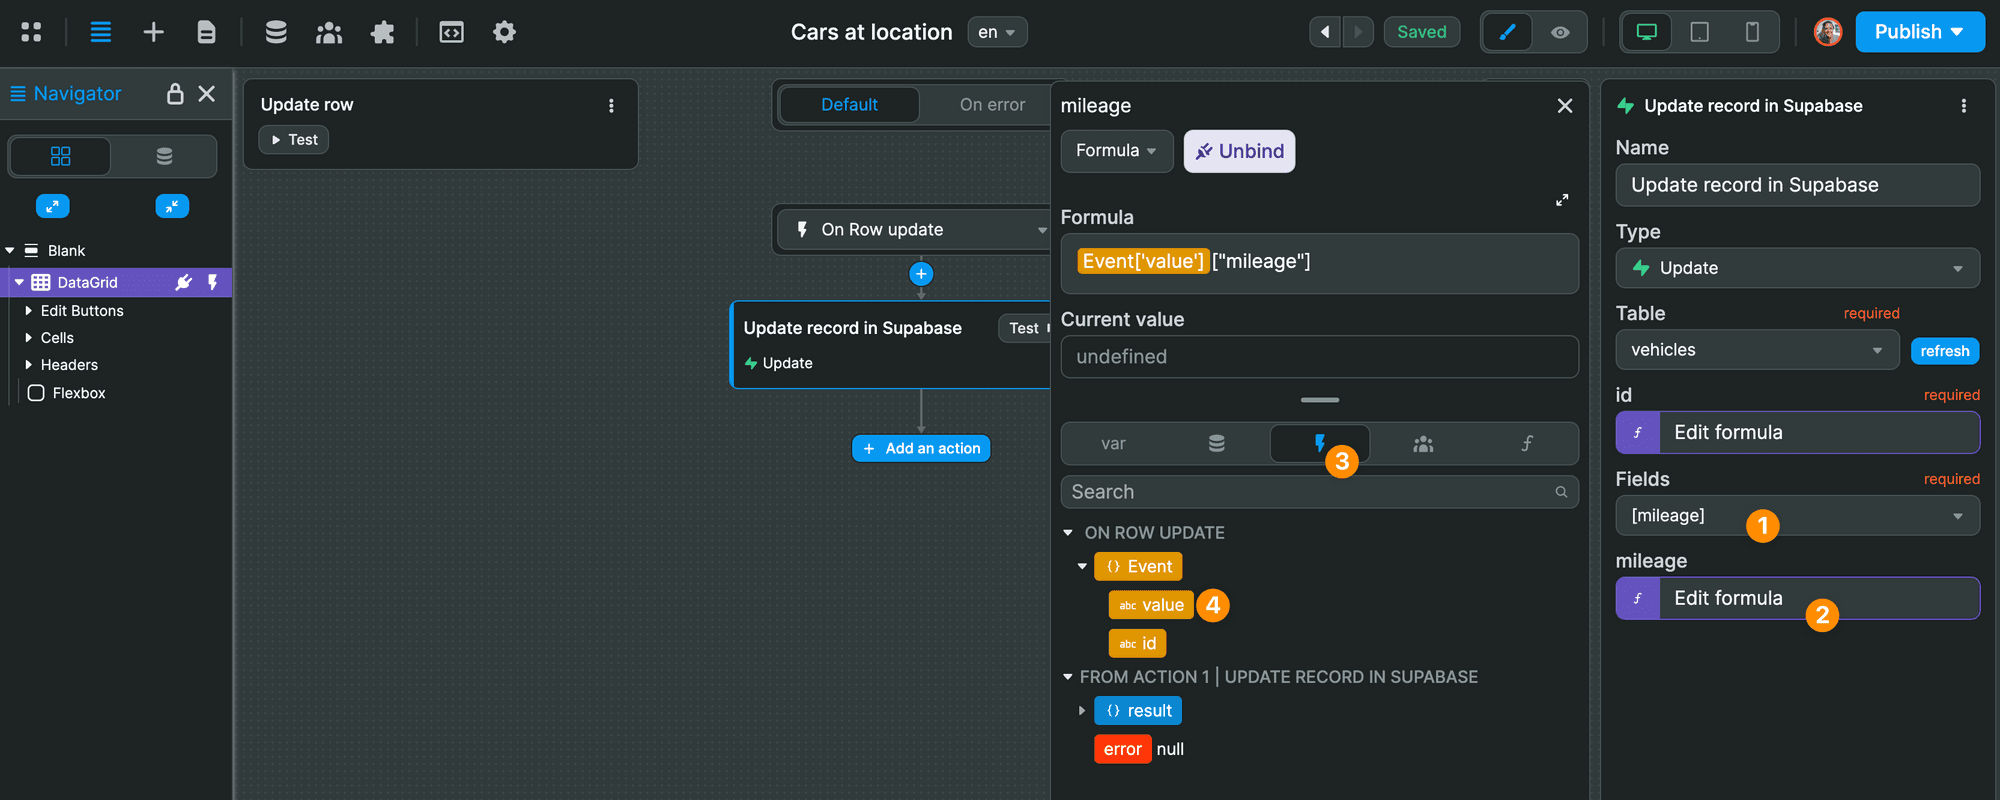This screenshot has width=2000, height=800.
Task: Open the Table vehicles dropdown
Action: click(x=1757, y=350)
